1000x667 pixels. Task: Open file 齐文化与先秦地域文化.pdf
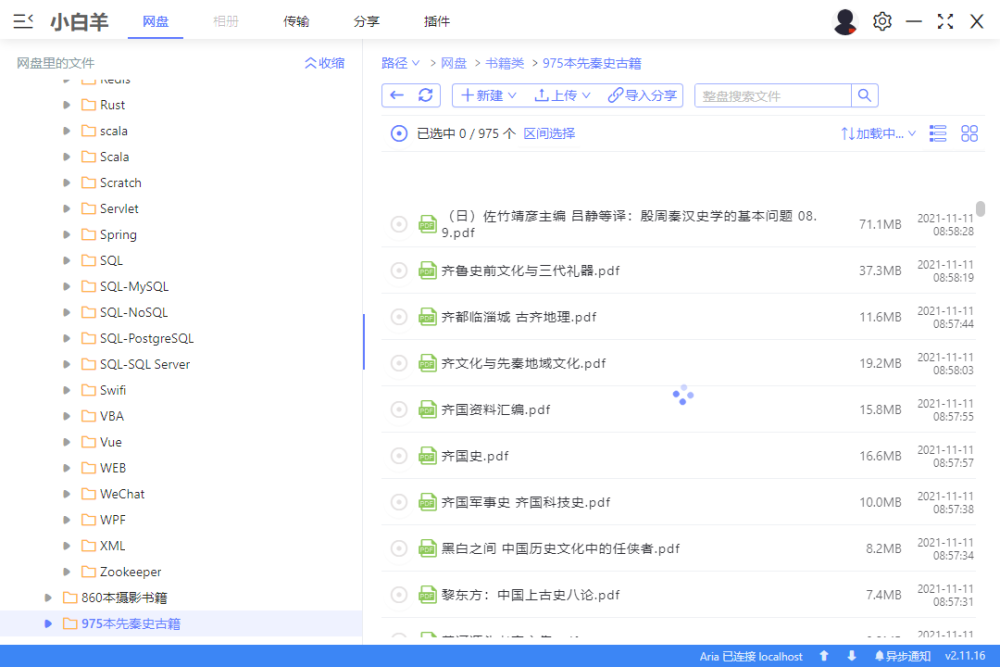[x=524, y=363]
